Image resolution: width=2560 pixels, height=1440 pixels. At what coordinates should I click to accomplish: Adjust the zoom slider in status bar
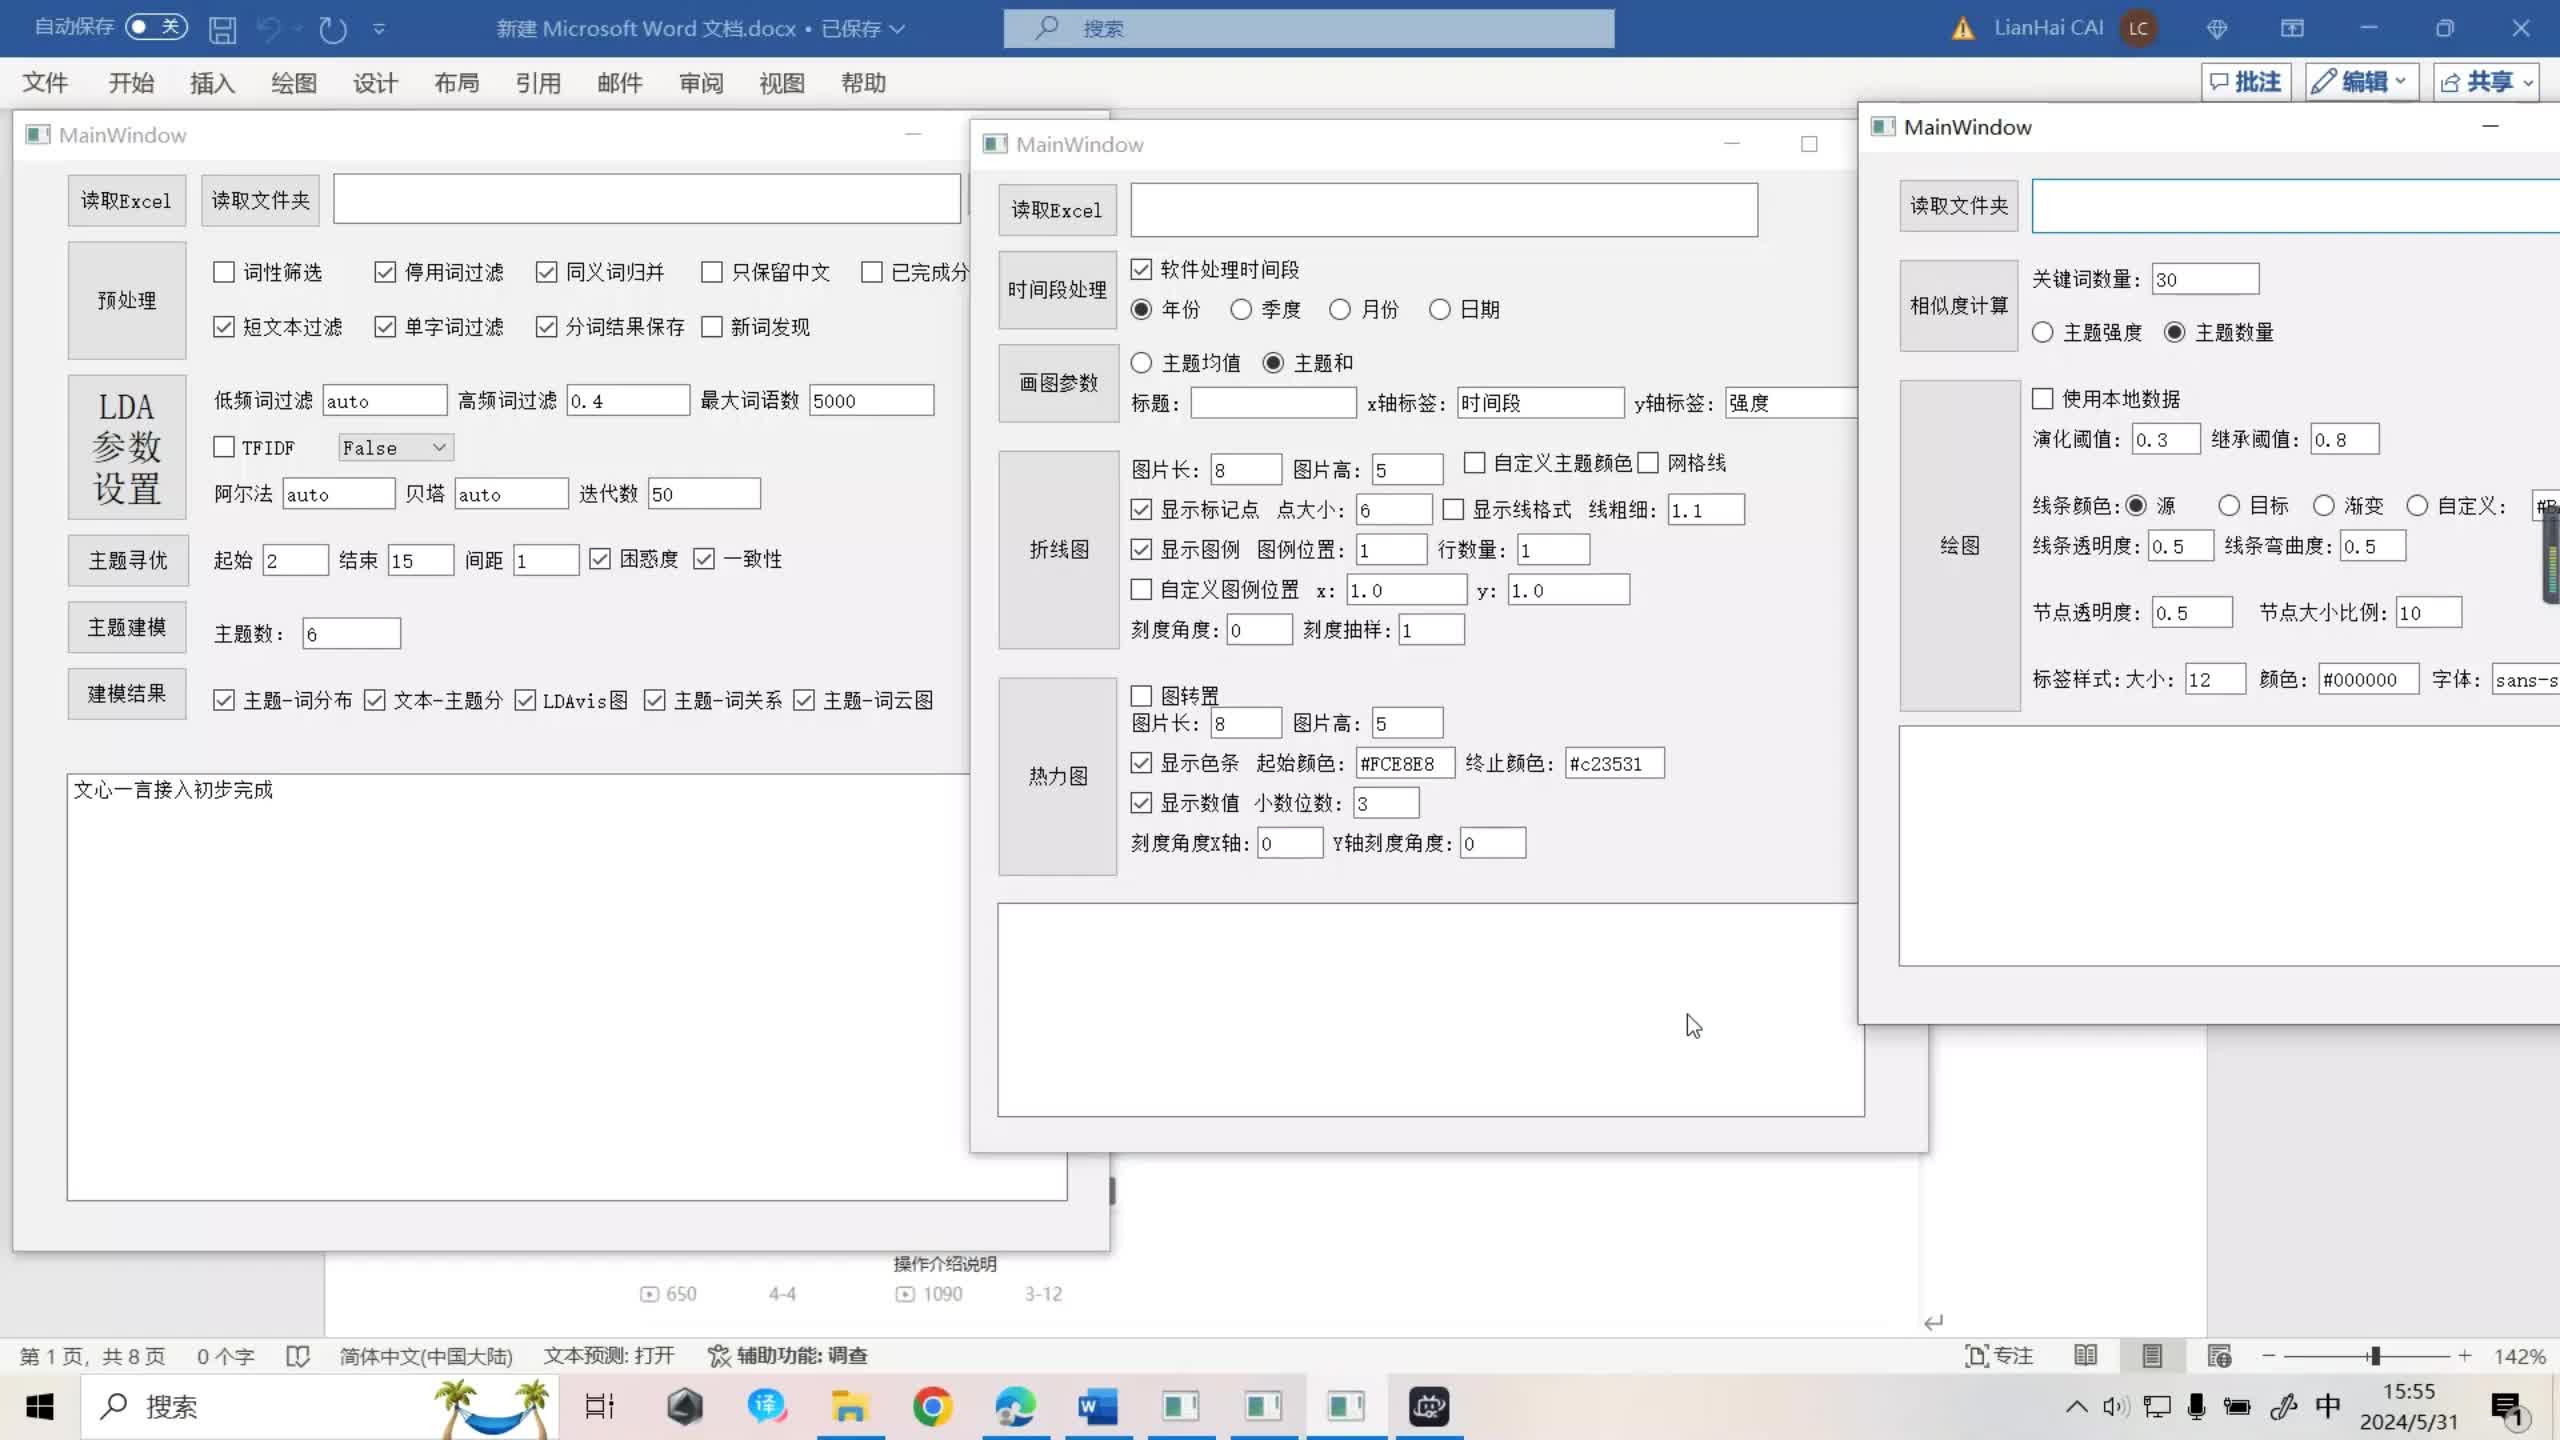2374,1356
